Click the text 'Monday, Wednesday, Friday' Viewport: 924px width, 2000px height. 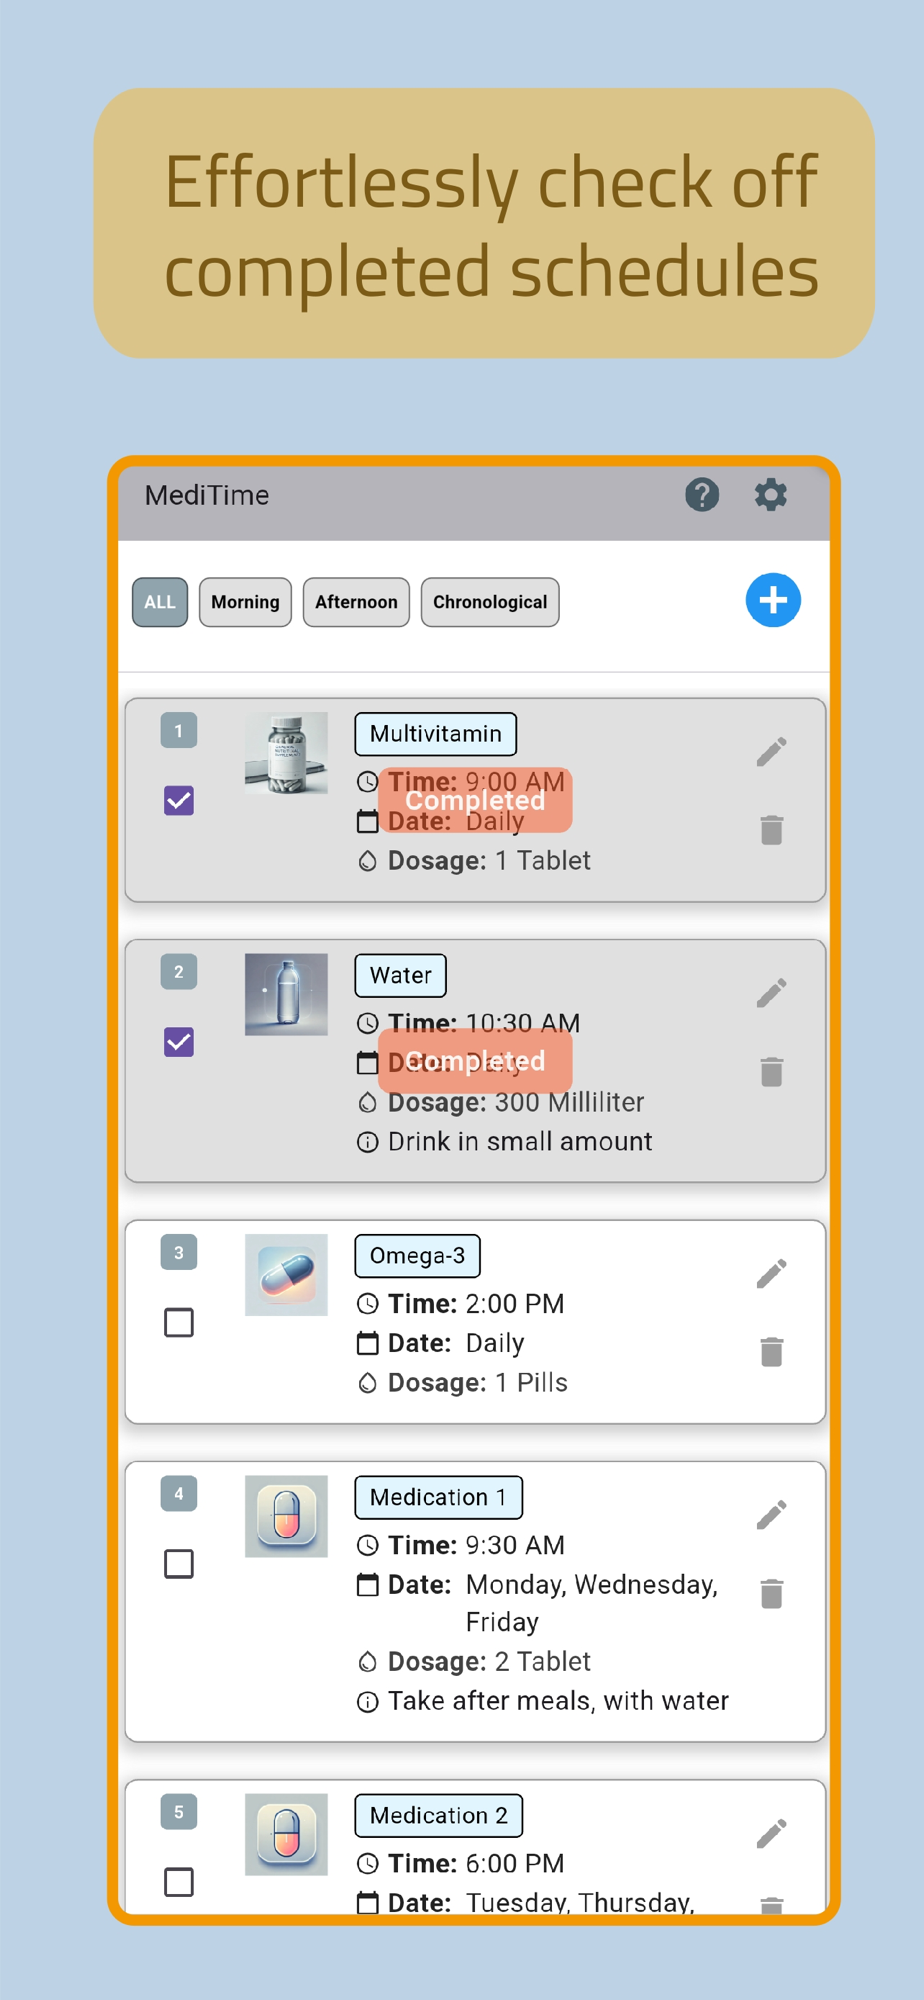click(x=592, y=1603)
